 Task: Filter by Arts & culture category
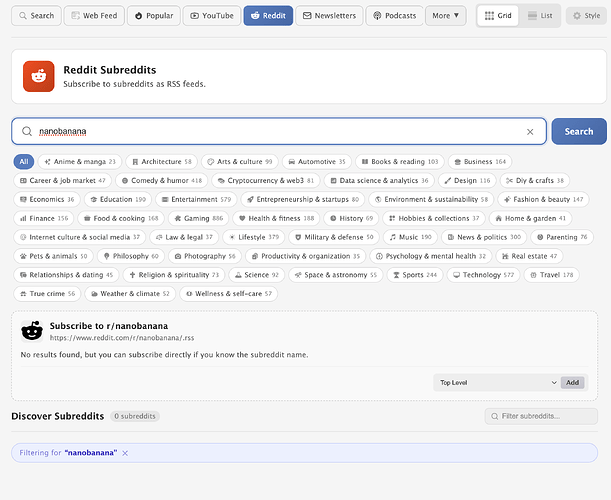coord(240,161)
